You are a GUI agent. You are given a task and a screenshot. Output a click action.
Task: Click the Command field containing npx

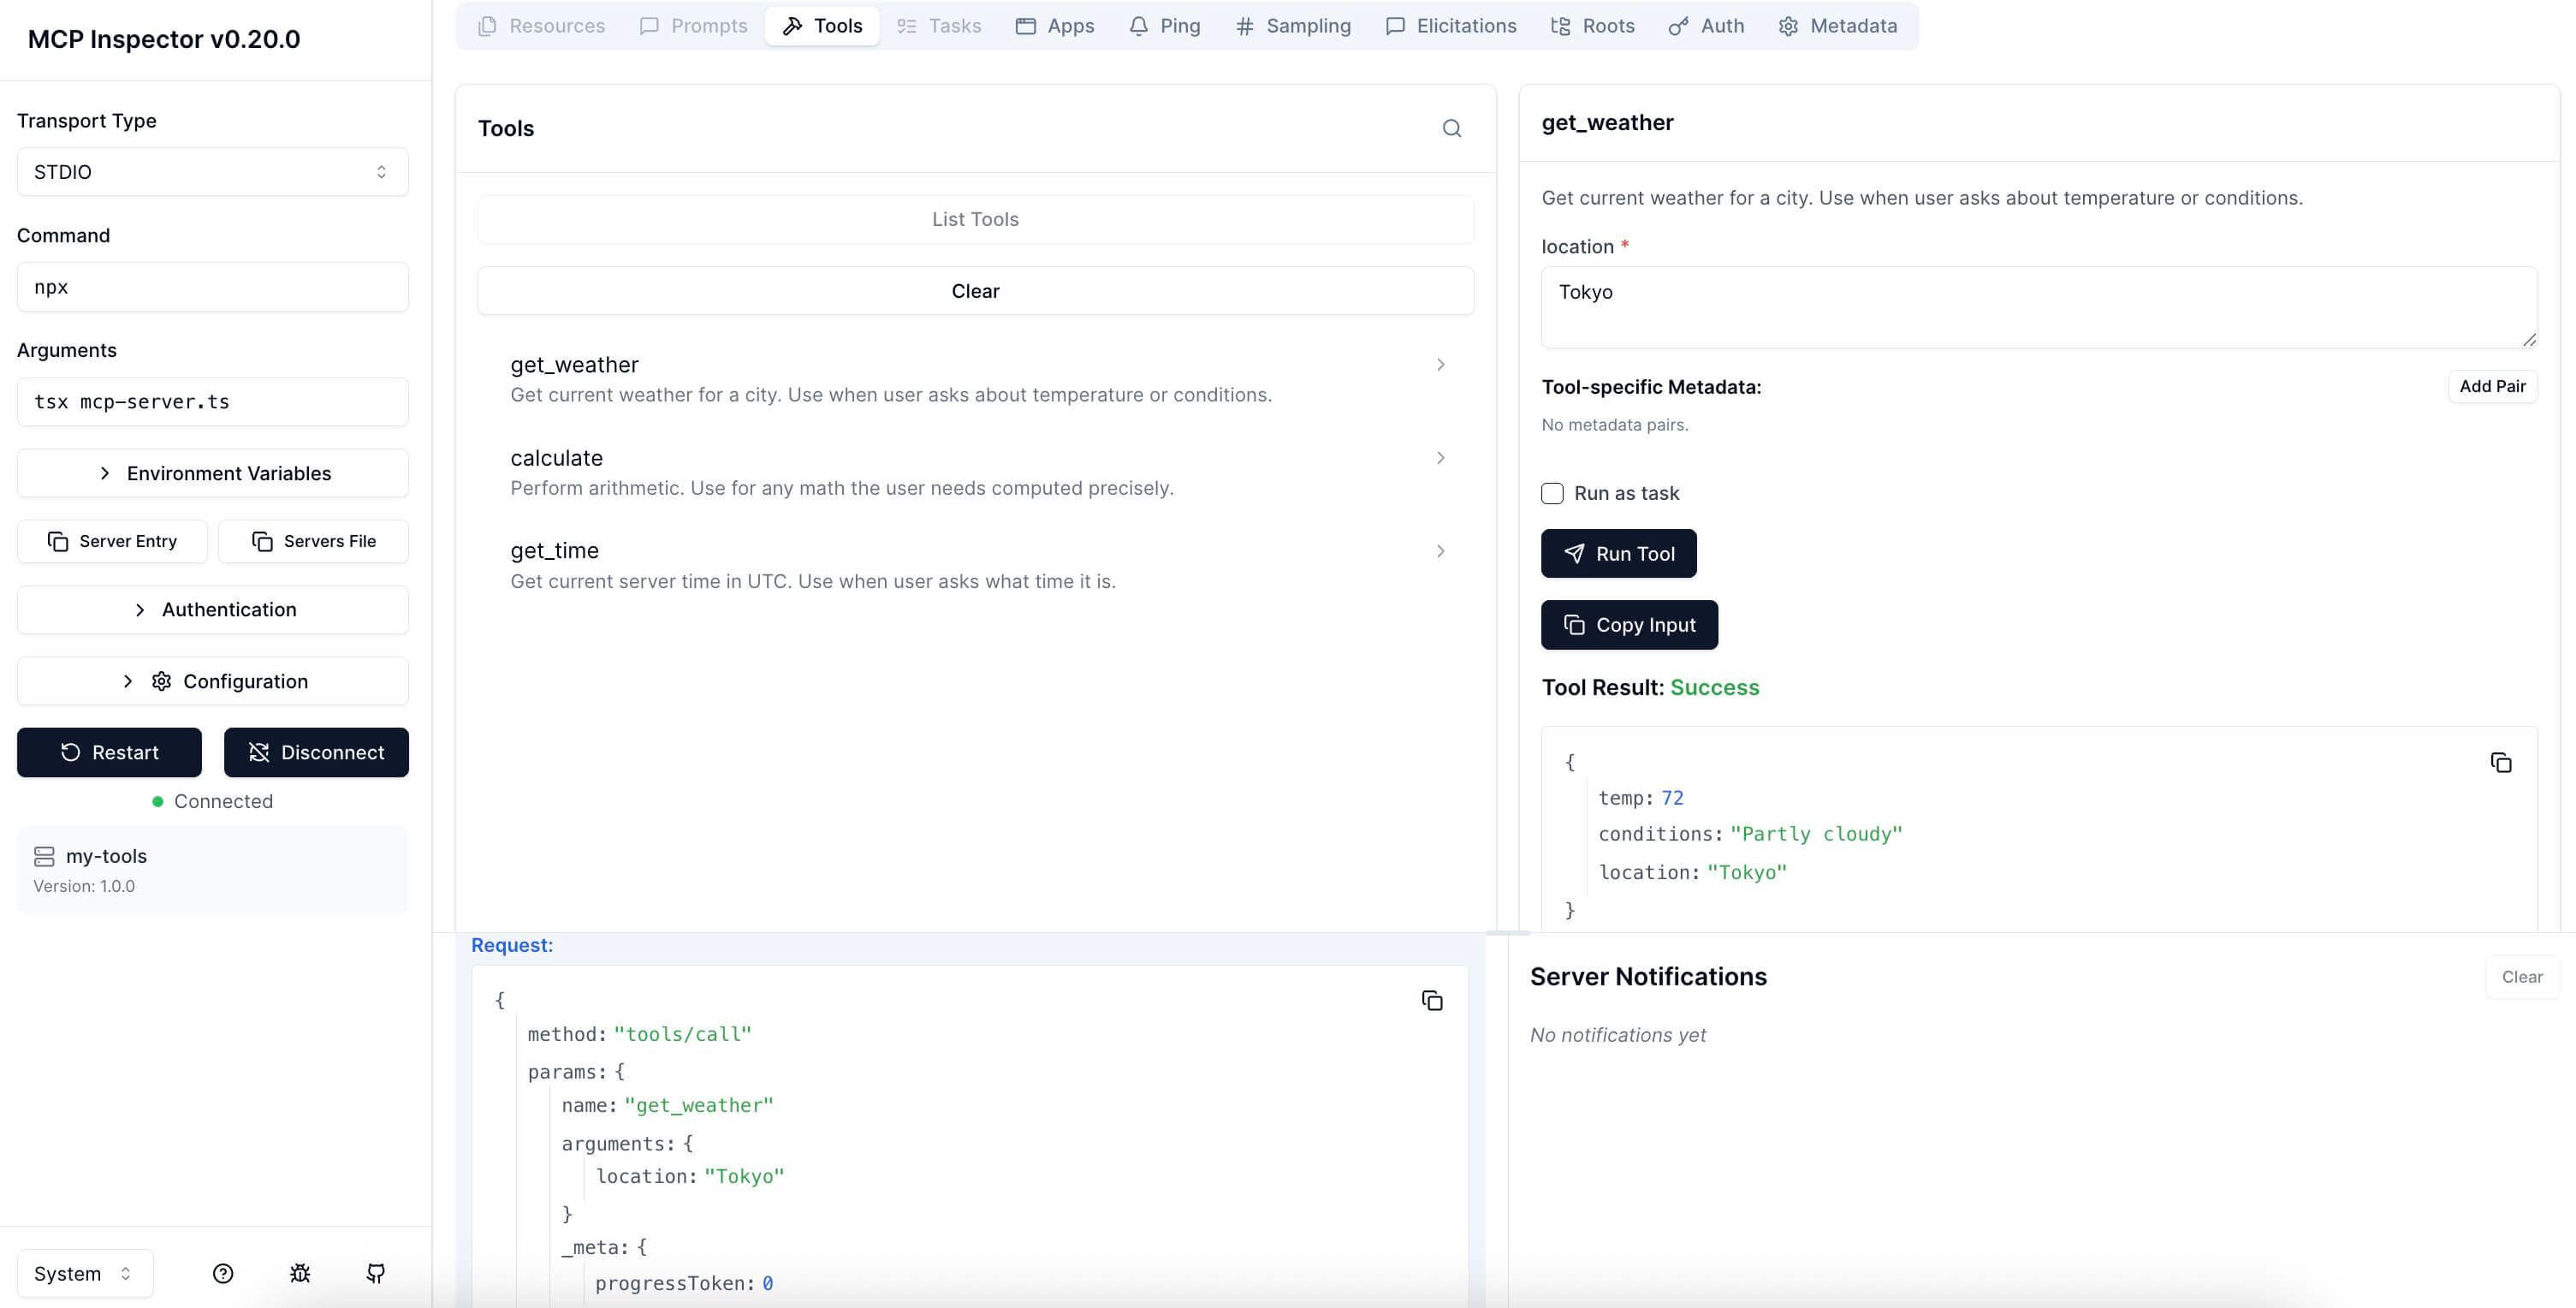[x=212, y=287]
